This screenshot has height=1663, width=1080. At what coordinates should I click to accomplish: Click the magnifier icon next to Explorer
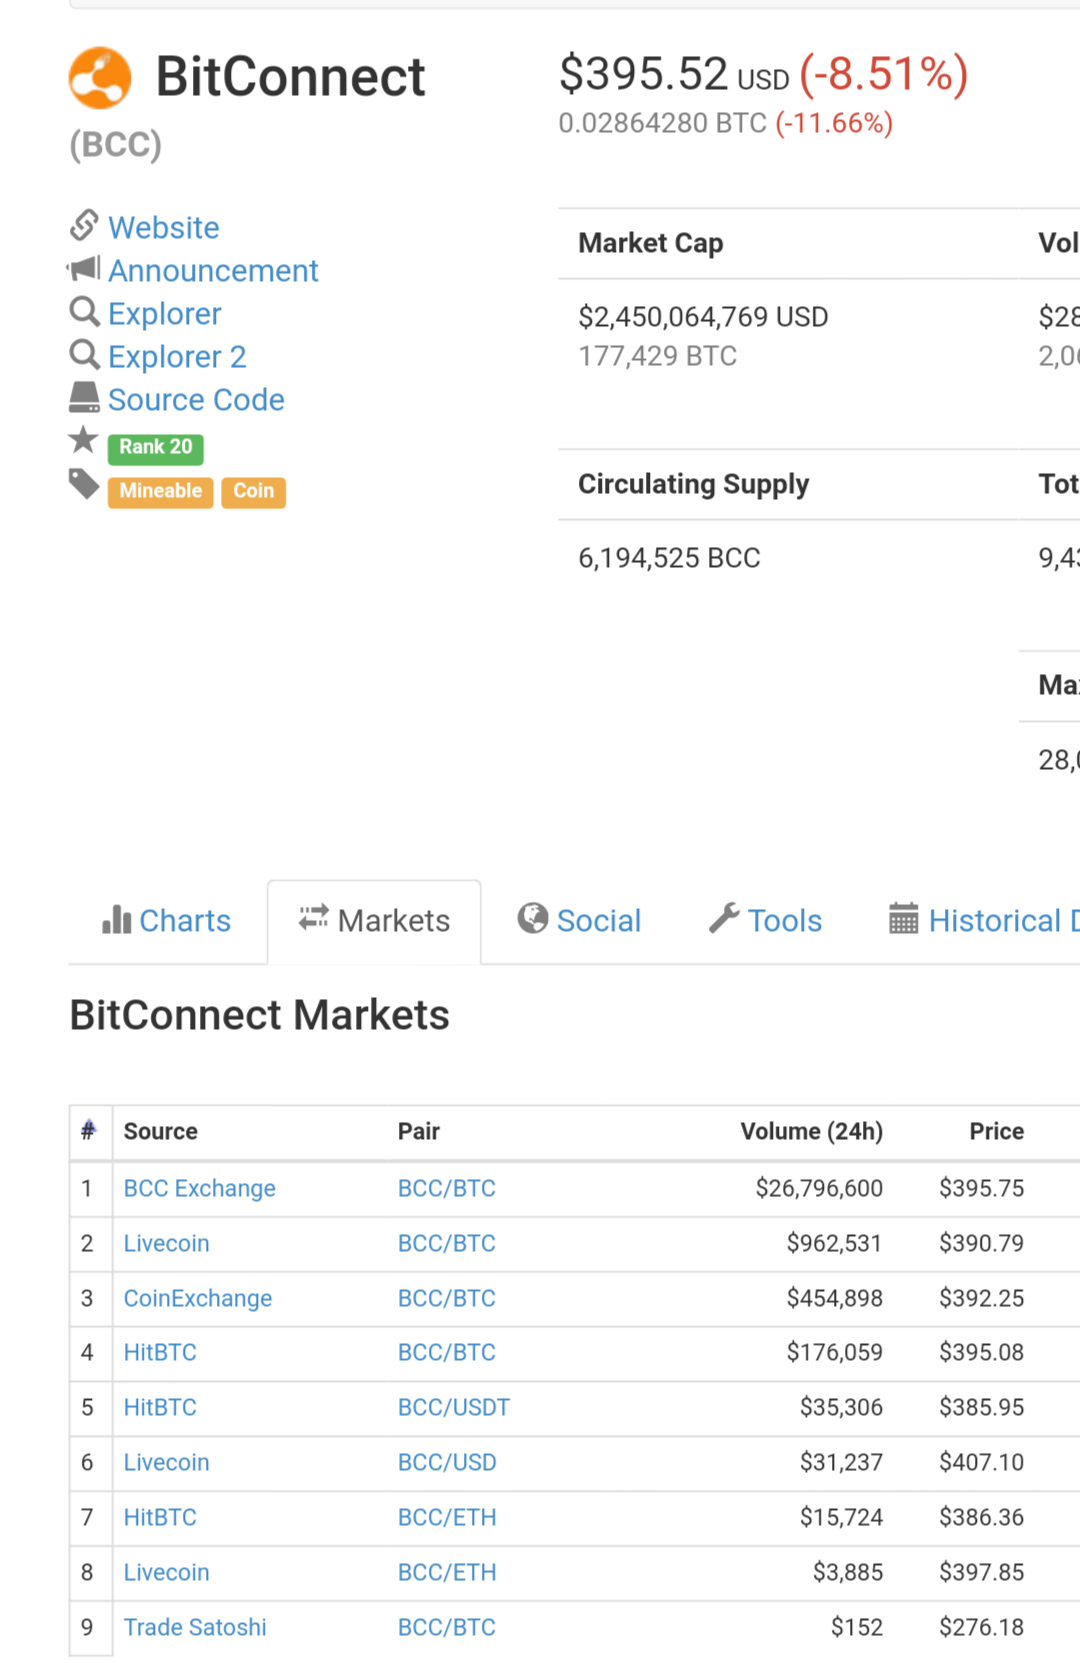pyautogui.click(x=84, y=312)
